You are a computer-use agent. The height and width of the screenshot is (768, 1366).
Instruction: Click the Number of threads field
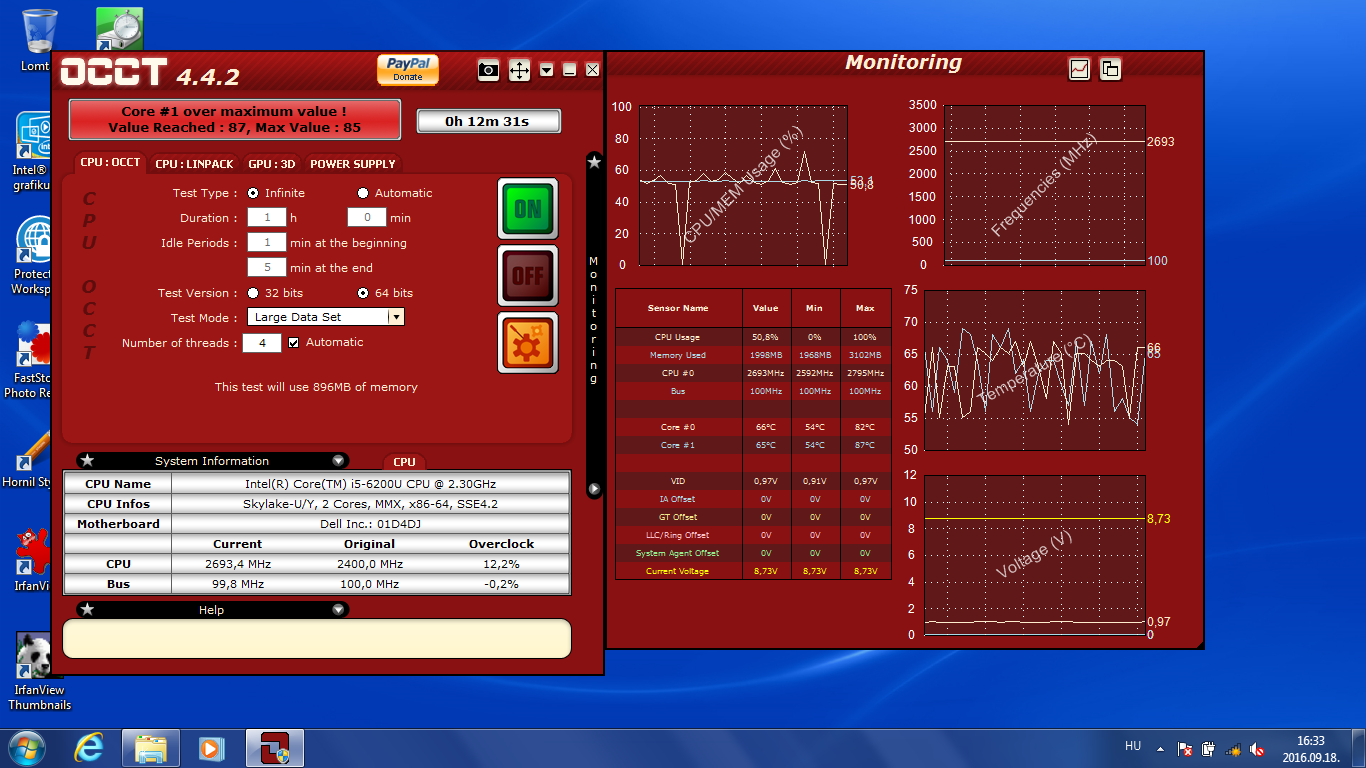pyautogui.click(x=262, y=342)
